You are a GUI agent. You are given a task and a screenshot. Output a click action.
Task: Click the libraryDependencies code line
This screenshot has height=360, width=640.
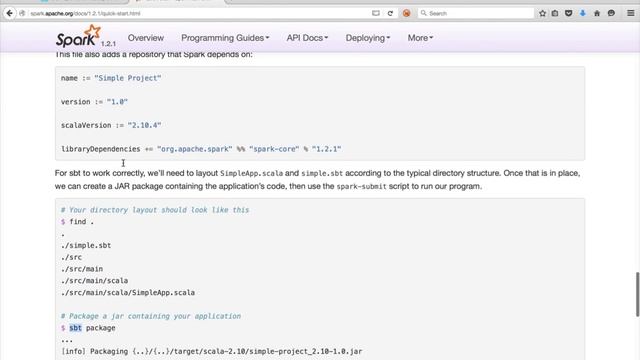(201, 149)
